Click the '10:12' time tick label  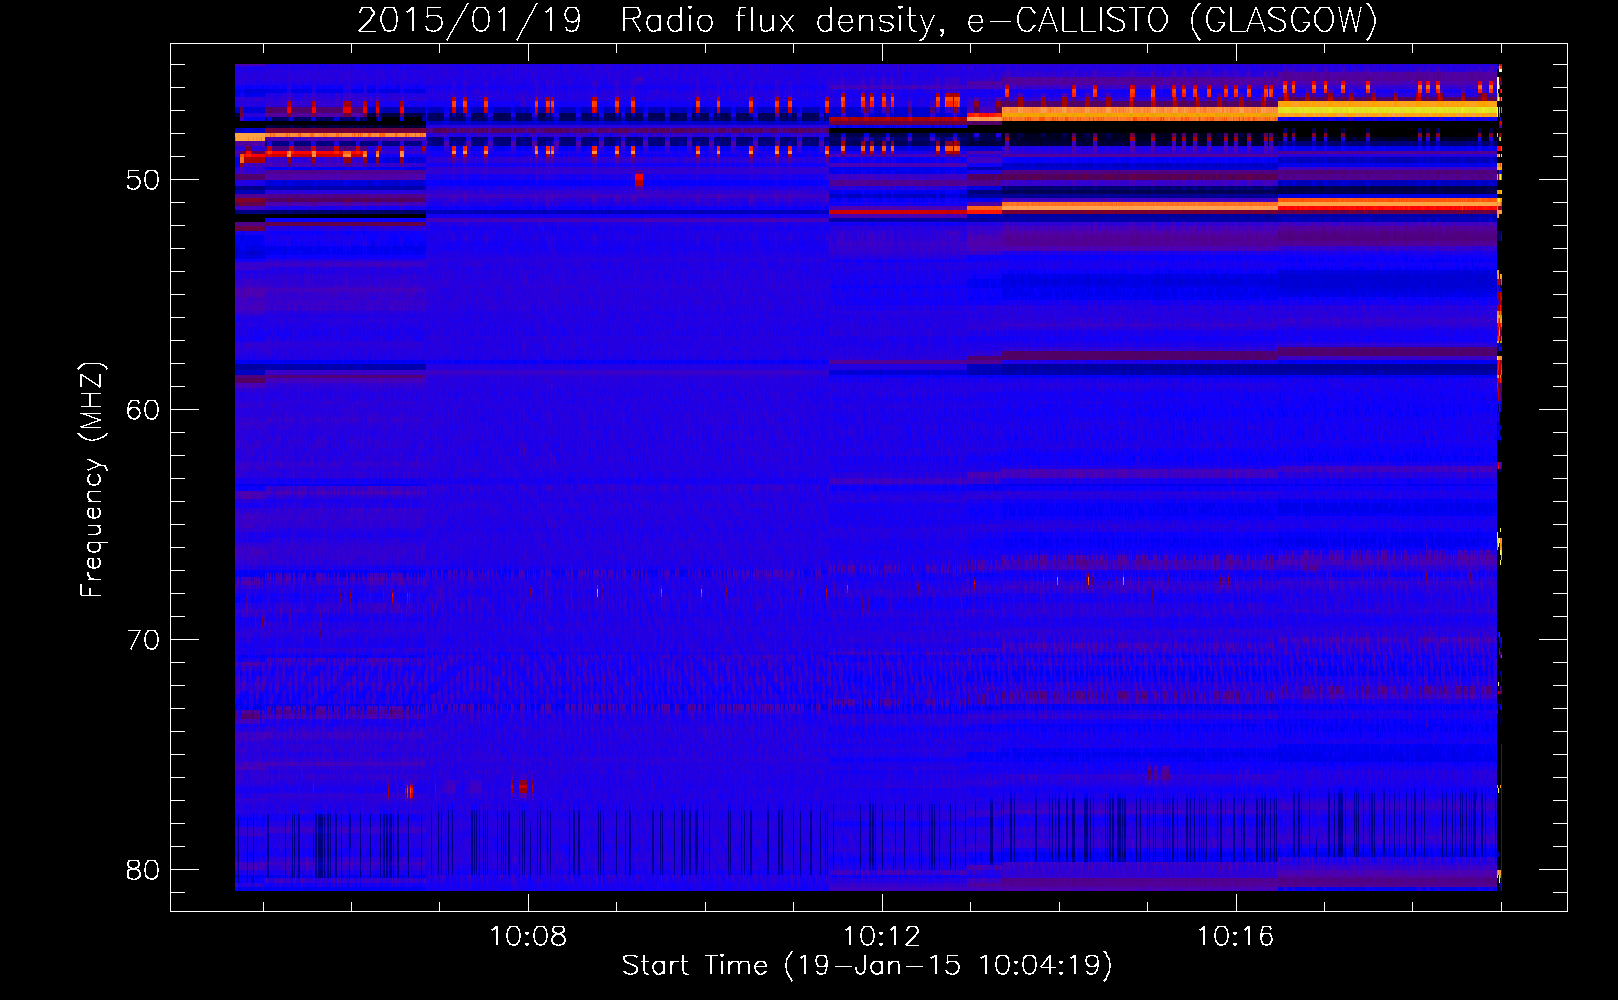click(x=881, y=936)
